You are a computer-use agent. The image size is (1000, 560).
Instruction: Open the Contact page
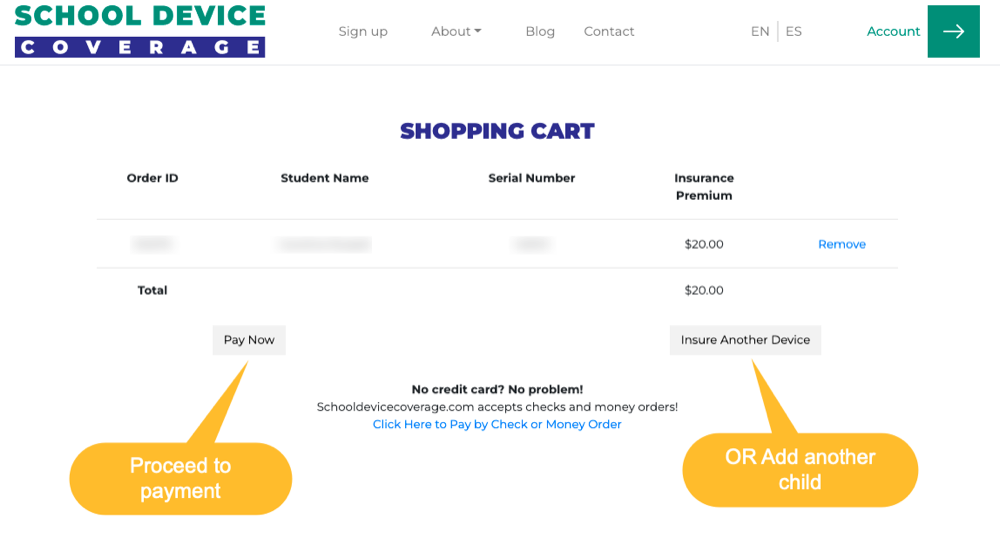[609, 31]
